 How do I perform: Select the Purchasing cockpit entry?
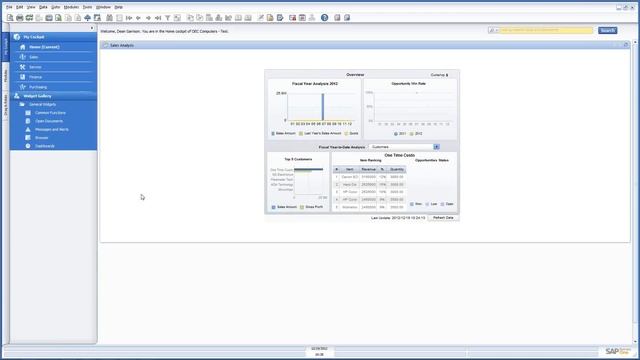(38, 87)
